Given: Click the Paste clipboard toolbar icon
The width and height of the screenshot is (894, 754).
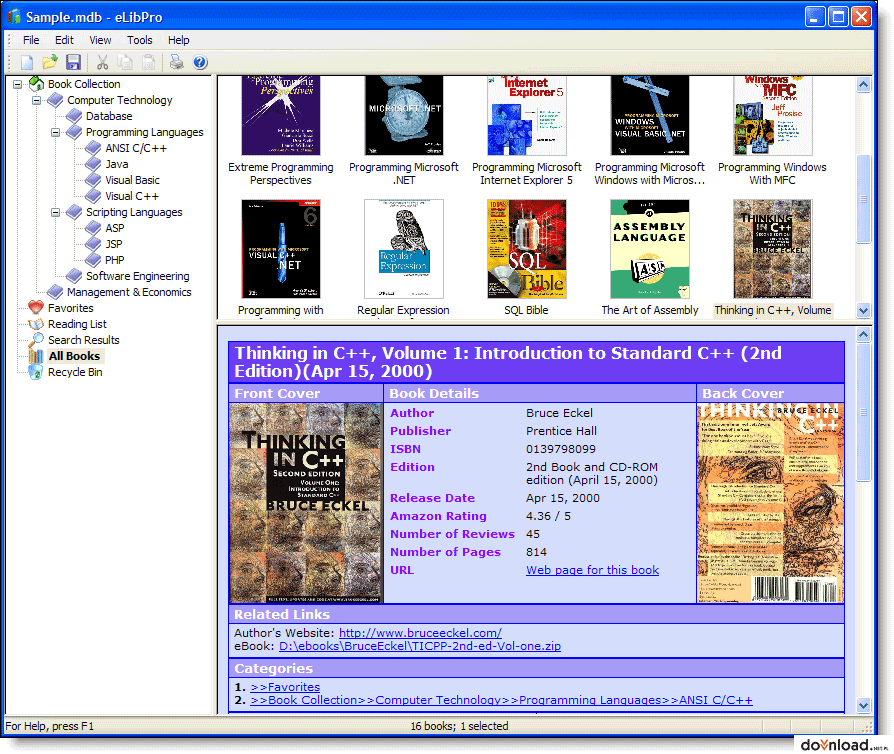Looking at the screenshot, I should 148,62.
